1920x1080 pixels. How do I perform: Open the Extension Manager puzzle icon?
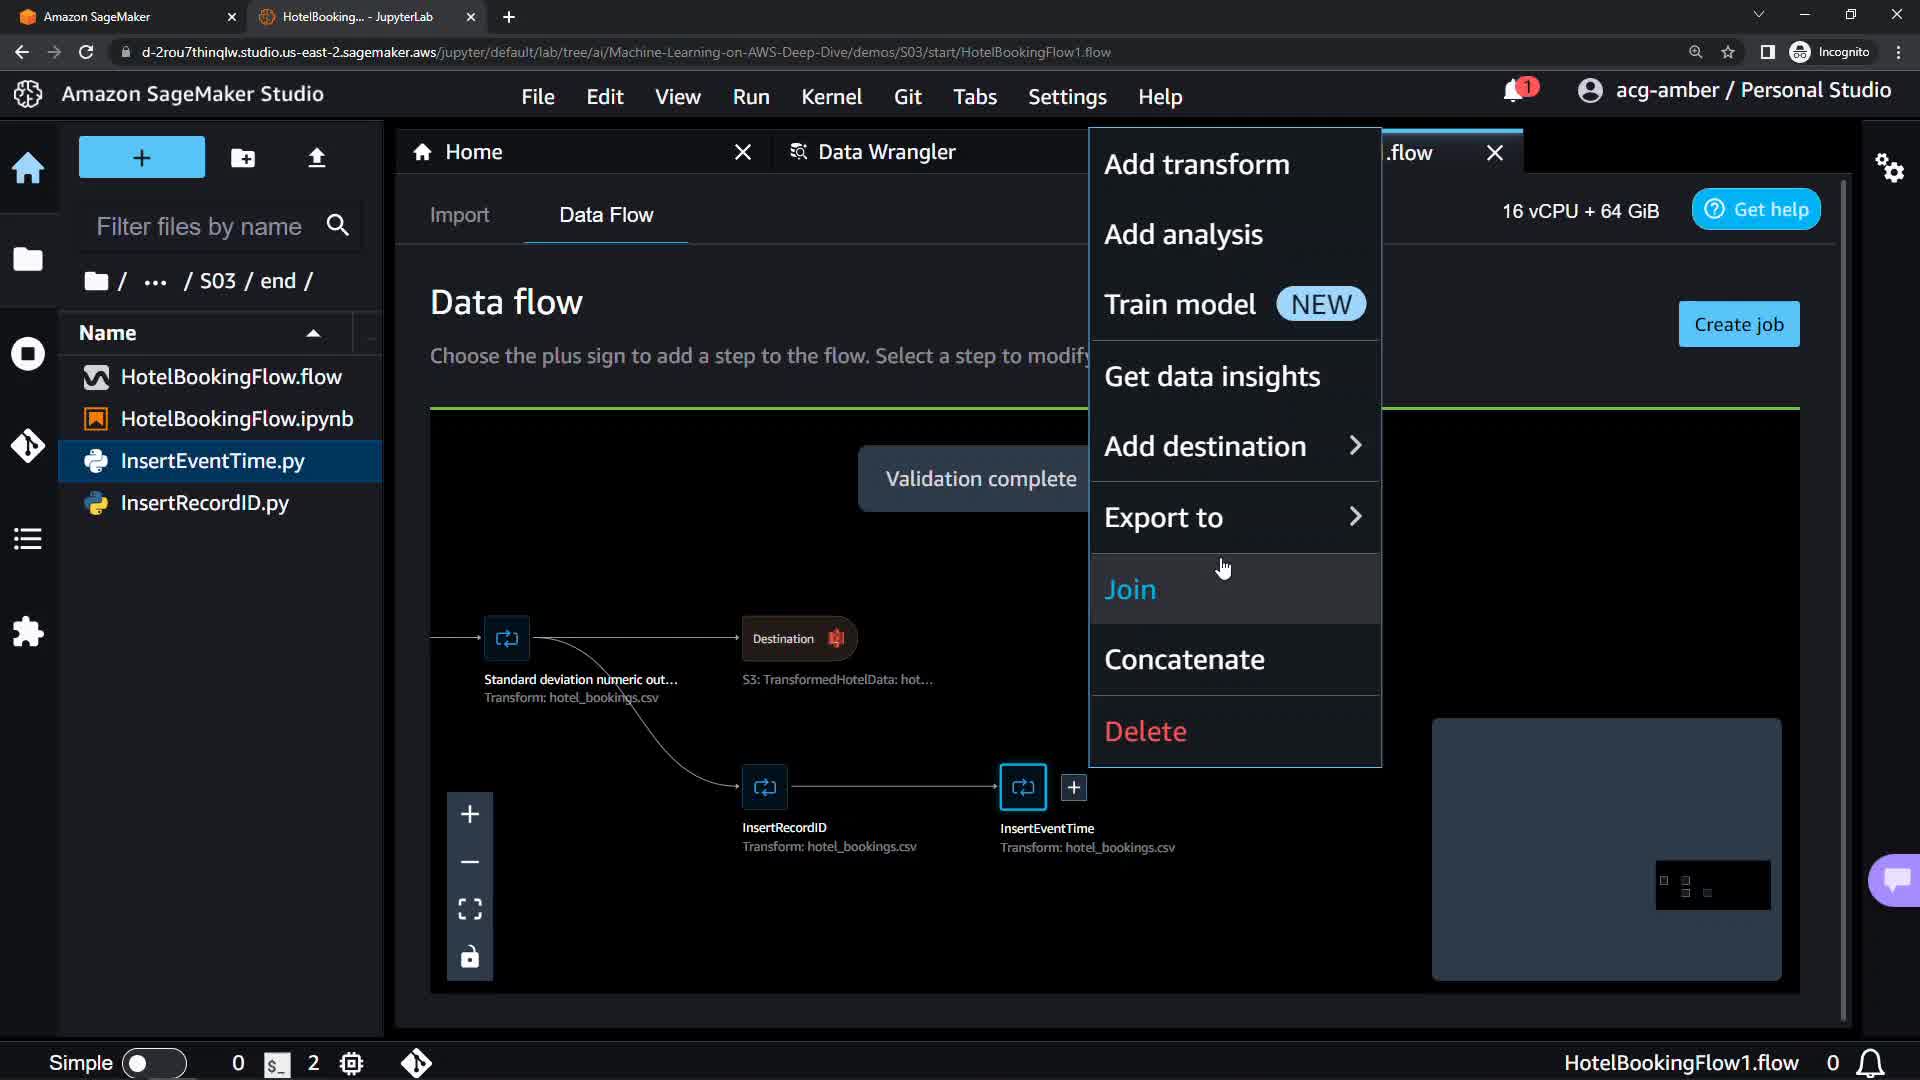coord(28,632)
